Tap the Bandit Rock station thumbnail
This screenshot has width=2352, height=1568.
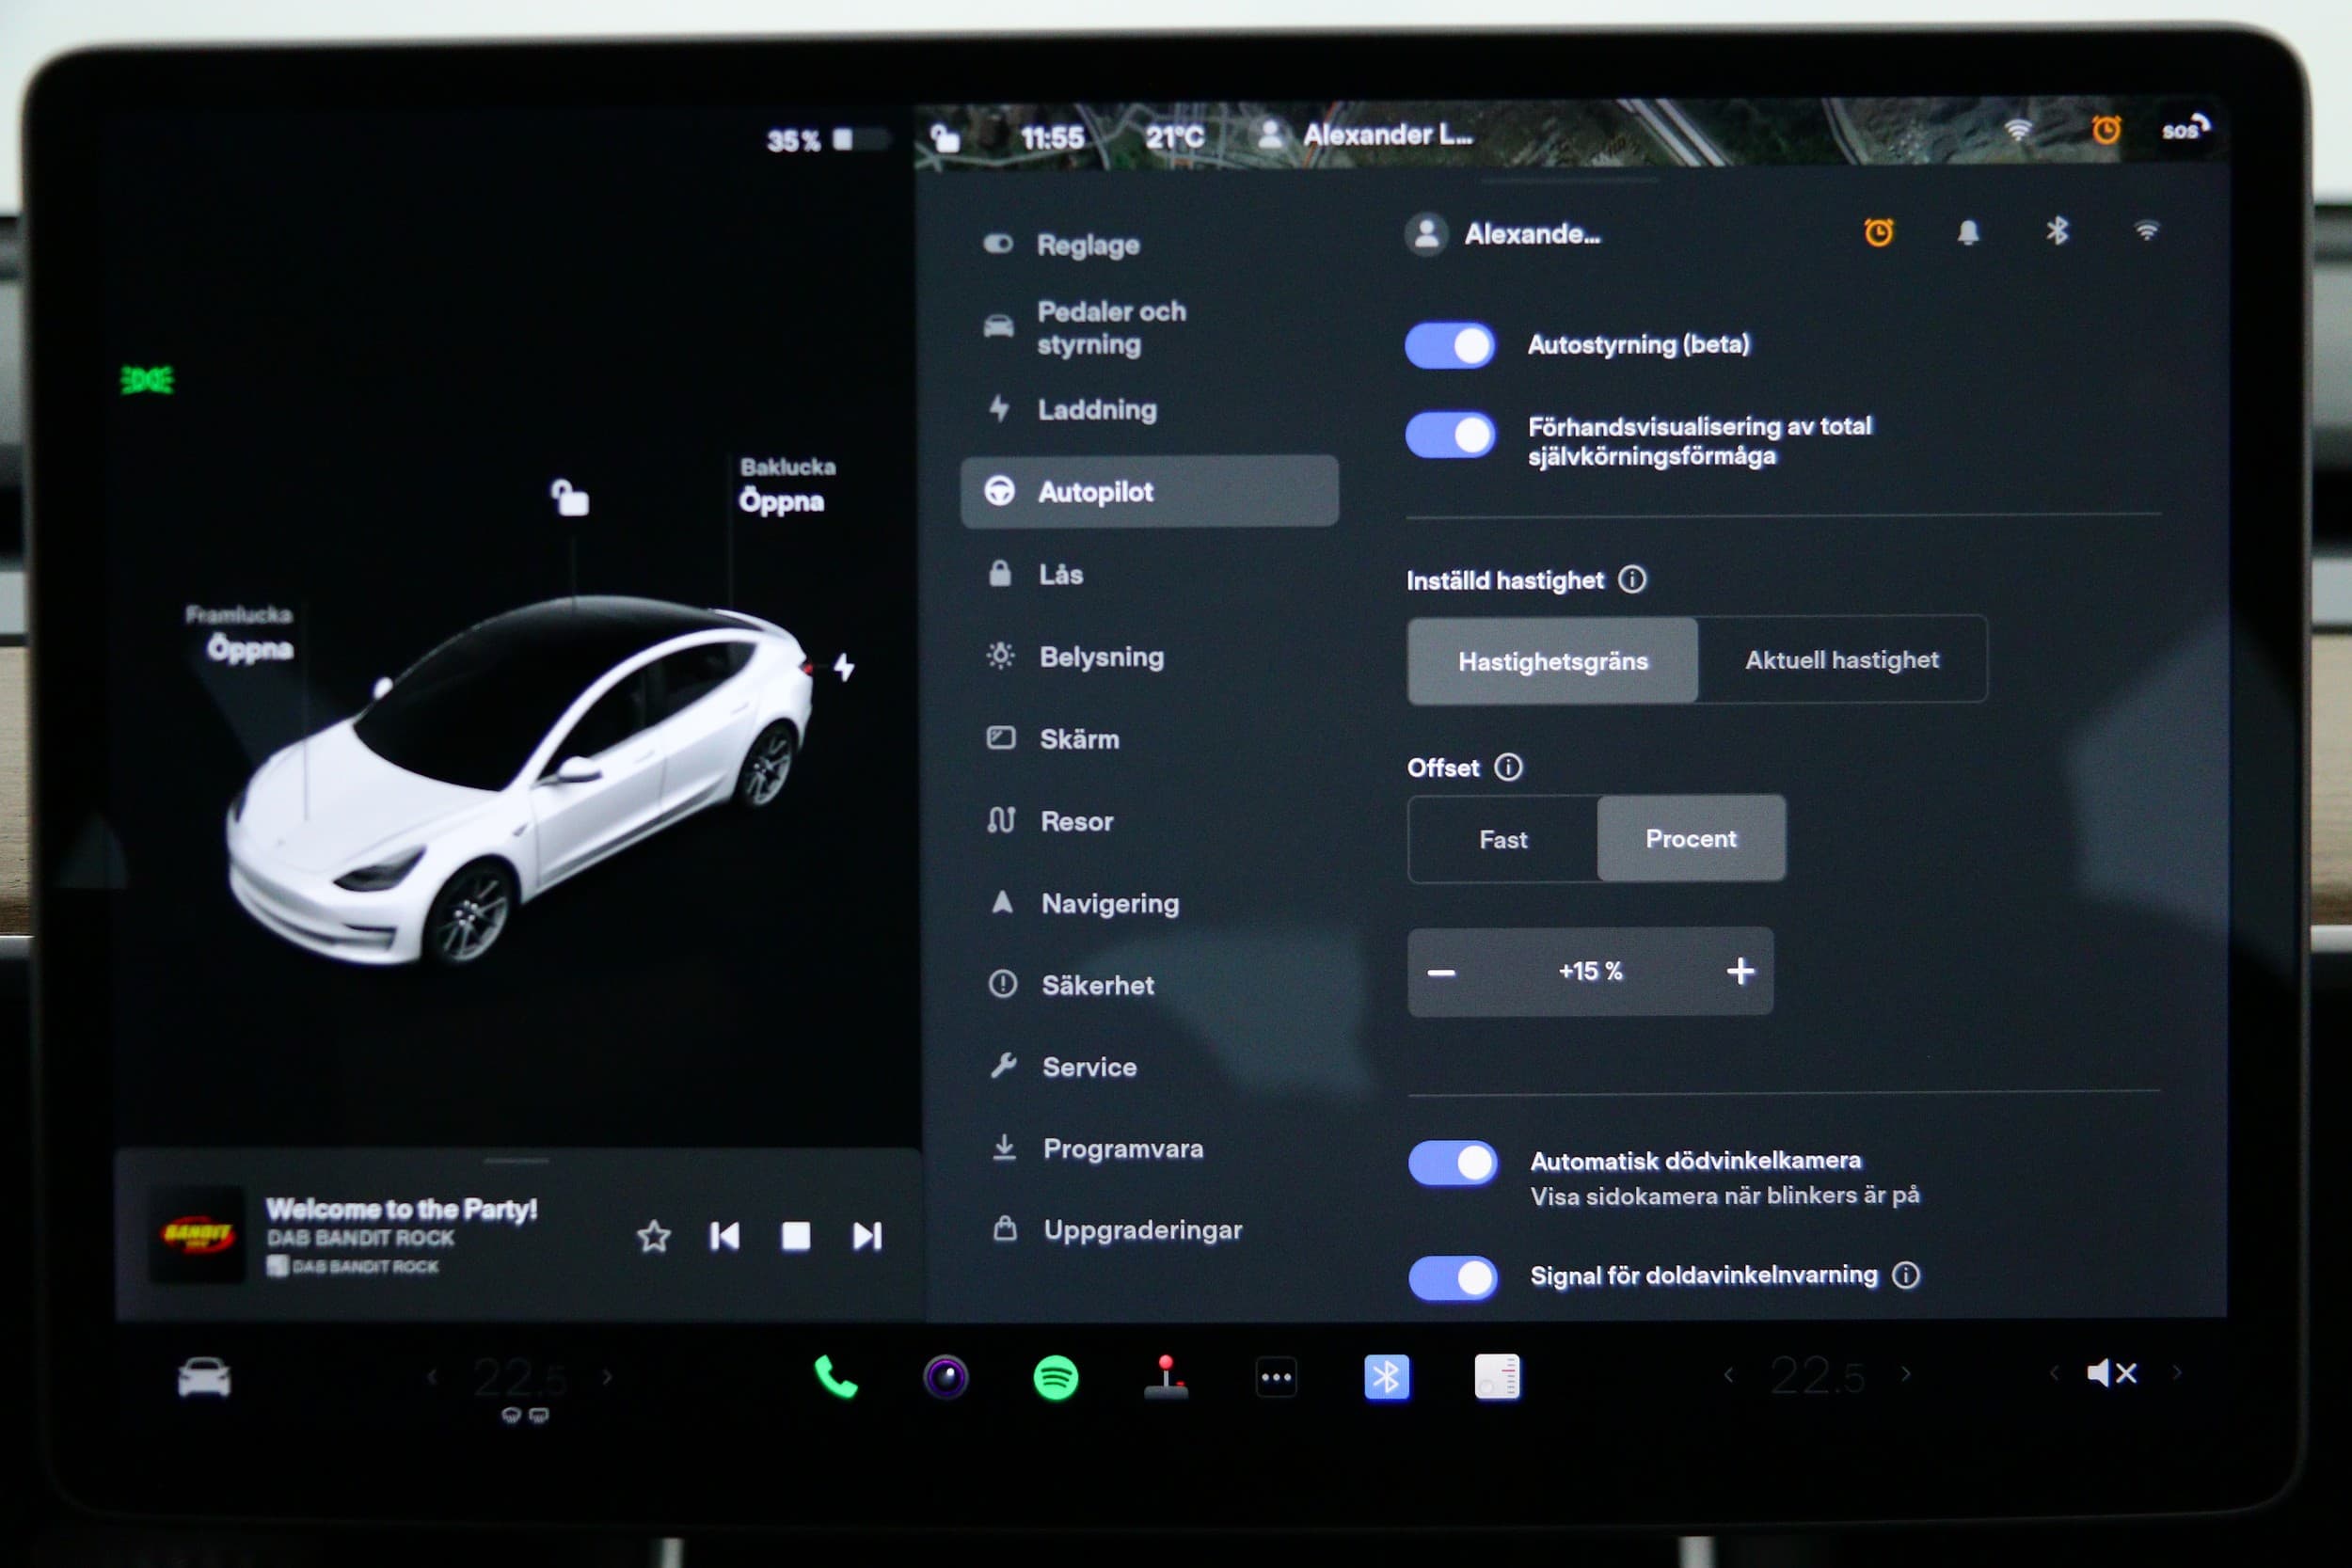[197, 1236]
